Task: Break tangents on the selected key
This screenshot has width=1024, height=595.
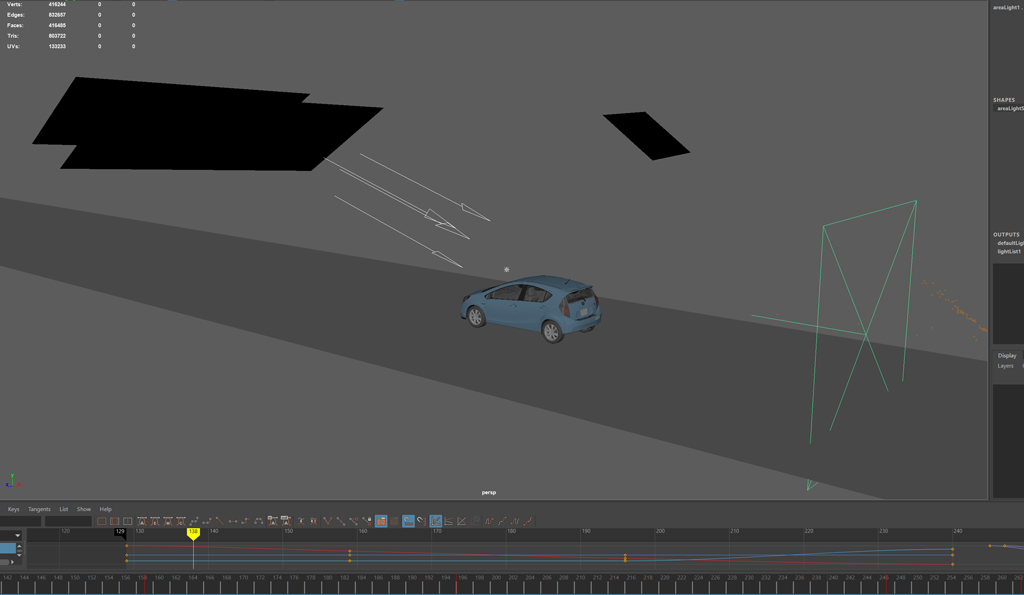Action: 327,520
